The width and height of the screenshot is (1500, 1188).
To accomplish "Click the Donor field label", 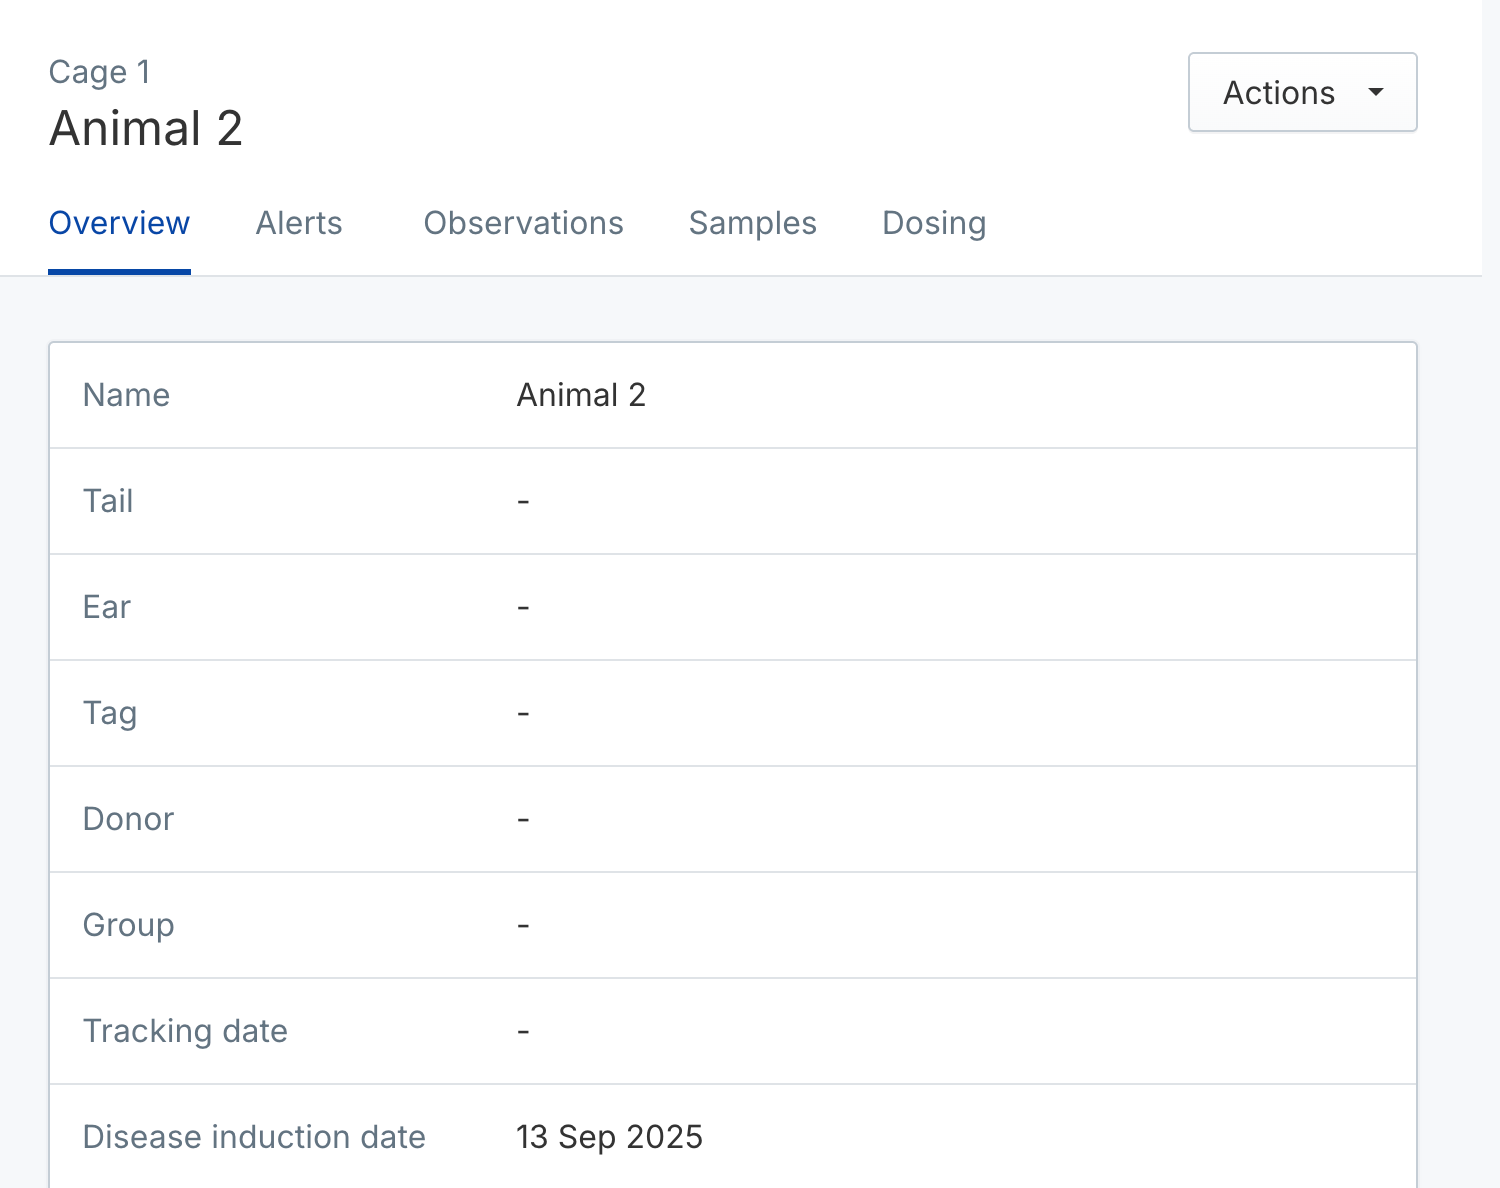I will click(128, 819).
